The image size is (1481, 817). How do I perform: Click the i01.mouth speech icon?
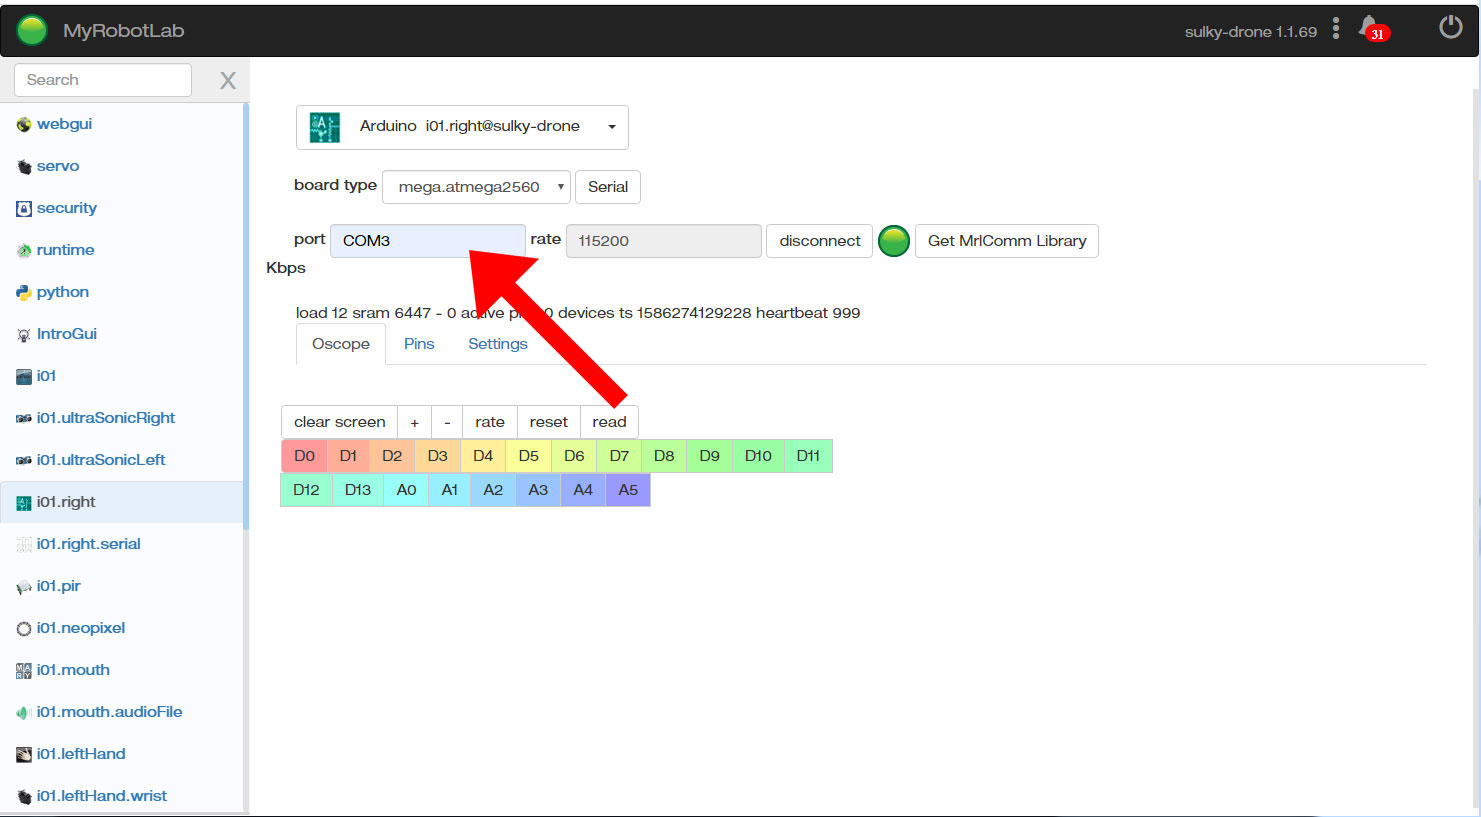click(24, 671)
